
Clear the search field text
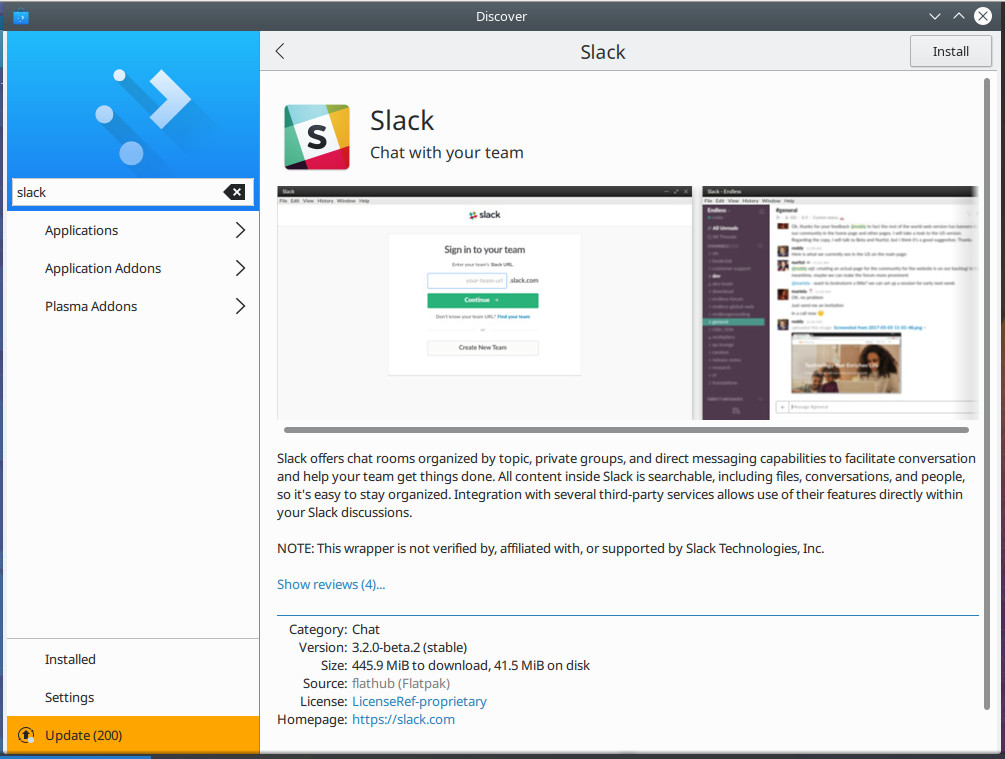coord(235,192)
